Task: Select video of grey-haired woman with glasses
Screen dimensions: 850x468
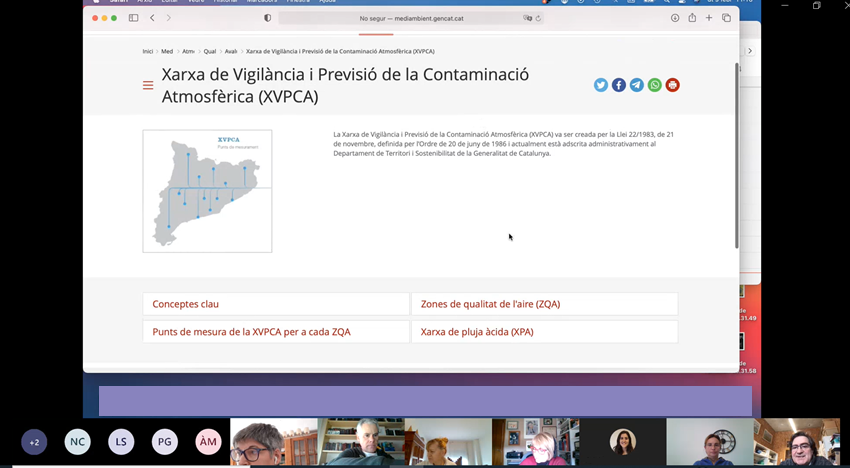Action: [x=274, y=442]
